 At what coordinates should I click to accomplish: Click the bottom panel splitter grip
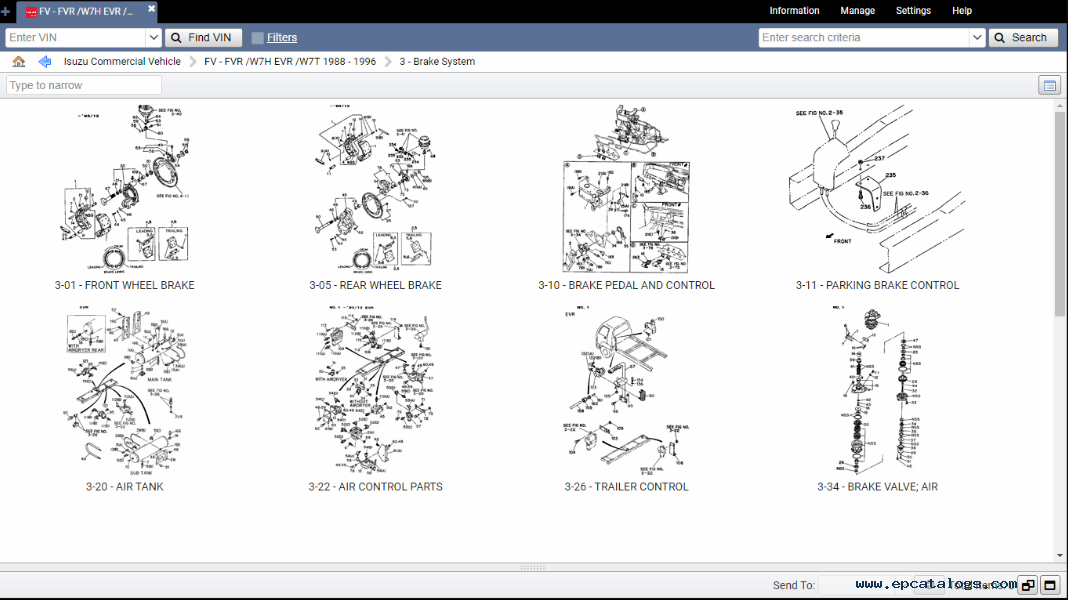click(x=533, y=567)
